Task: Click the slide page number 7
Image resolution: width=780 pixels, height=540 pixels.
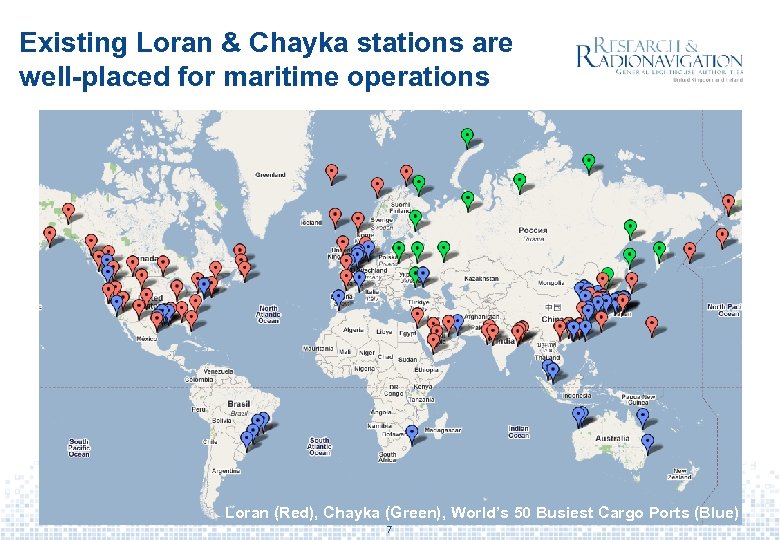Action: click(389, 529)
